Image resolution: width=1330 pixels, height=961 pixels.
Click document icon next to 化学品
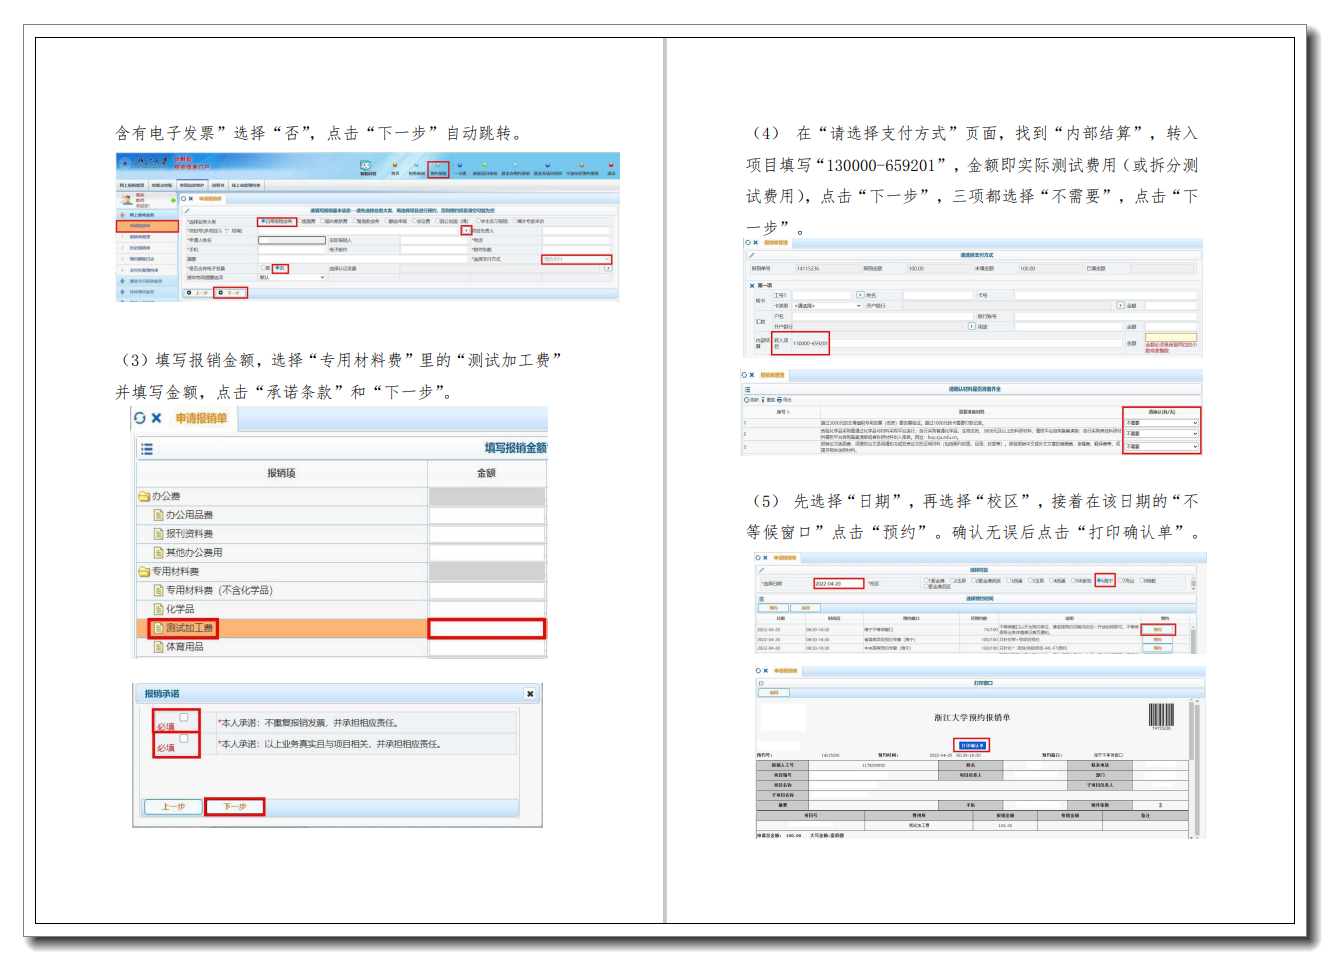[158, 609]
